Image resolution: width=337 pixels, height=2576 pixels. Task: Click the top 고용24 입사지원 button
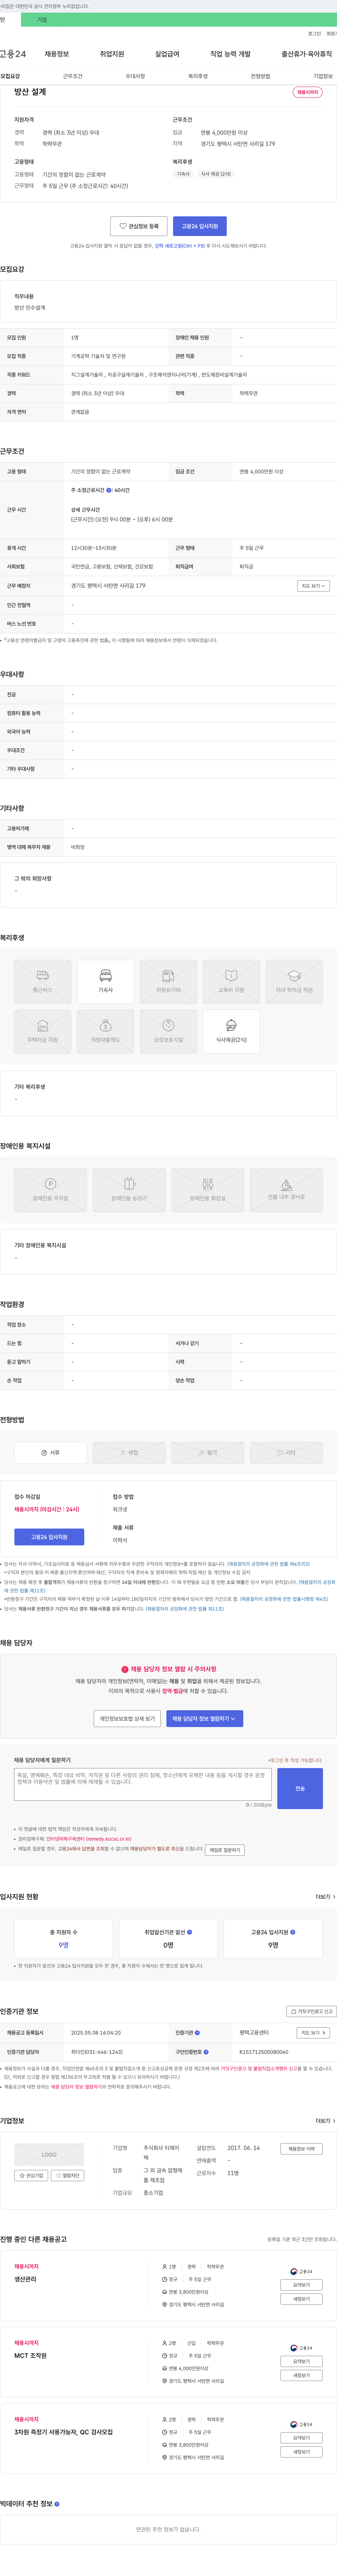click(200, 226)
